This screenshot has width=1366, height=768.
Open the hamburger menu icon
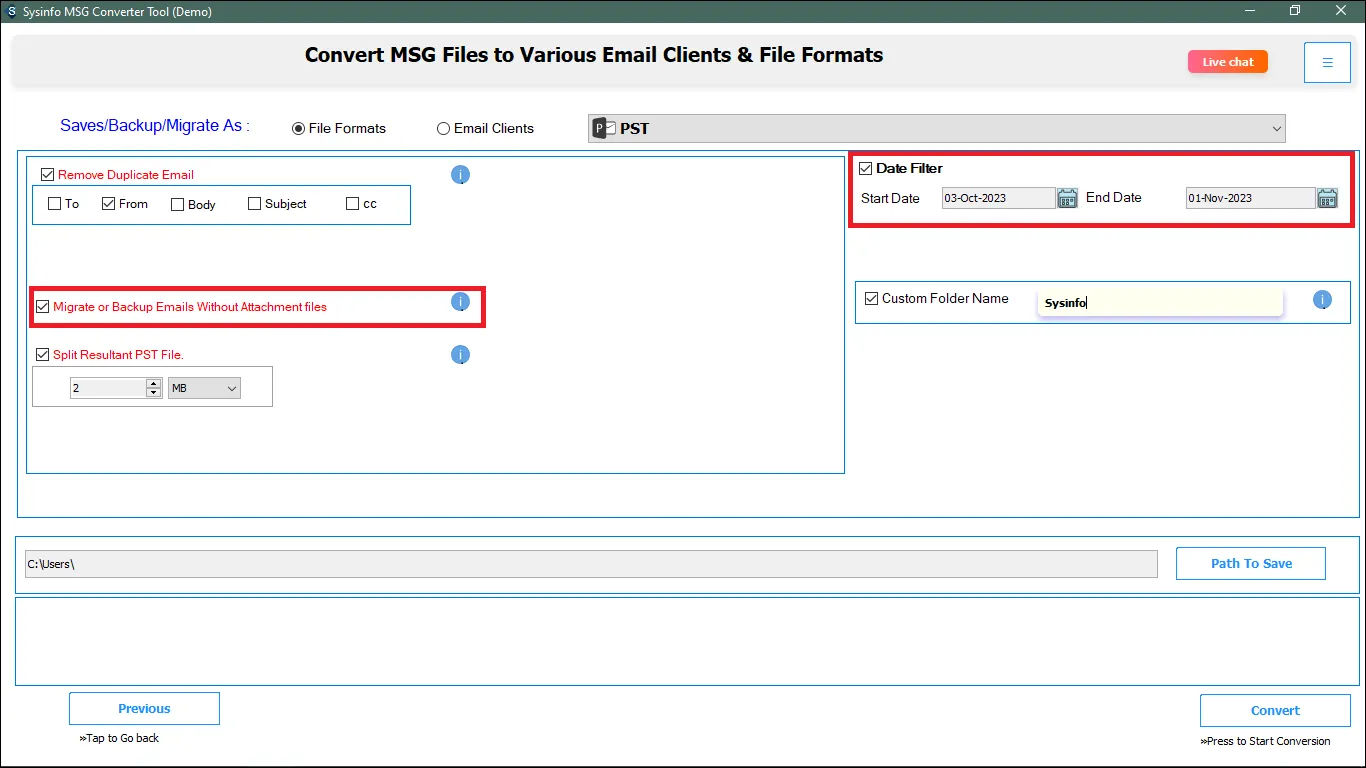pos(1327,62)
